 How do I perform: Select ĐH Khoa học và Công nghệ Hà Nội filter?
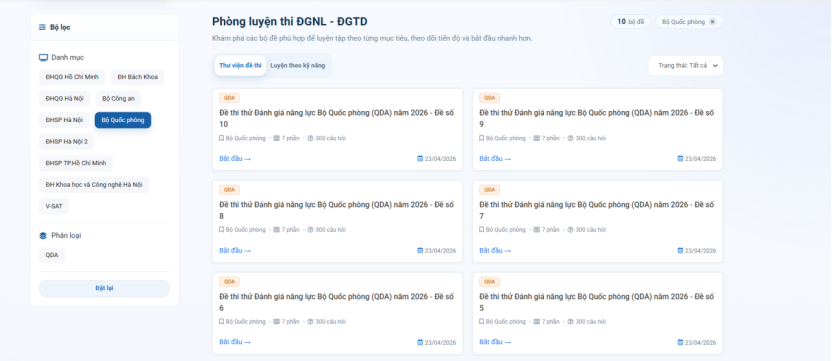point(94,185)
